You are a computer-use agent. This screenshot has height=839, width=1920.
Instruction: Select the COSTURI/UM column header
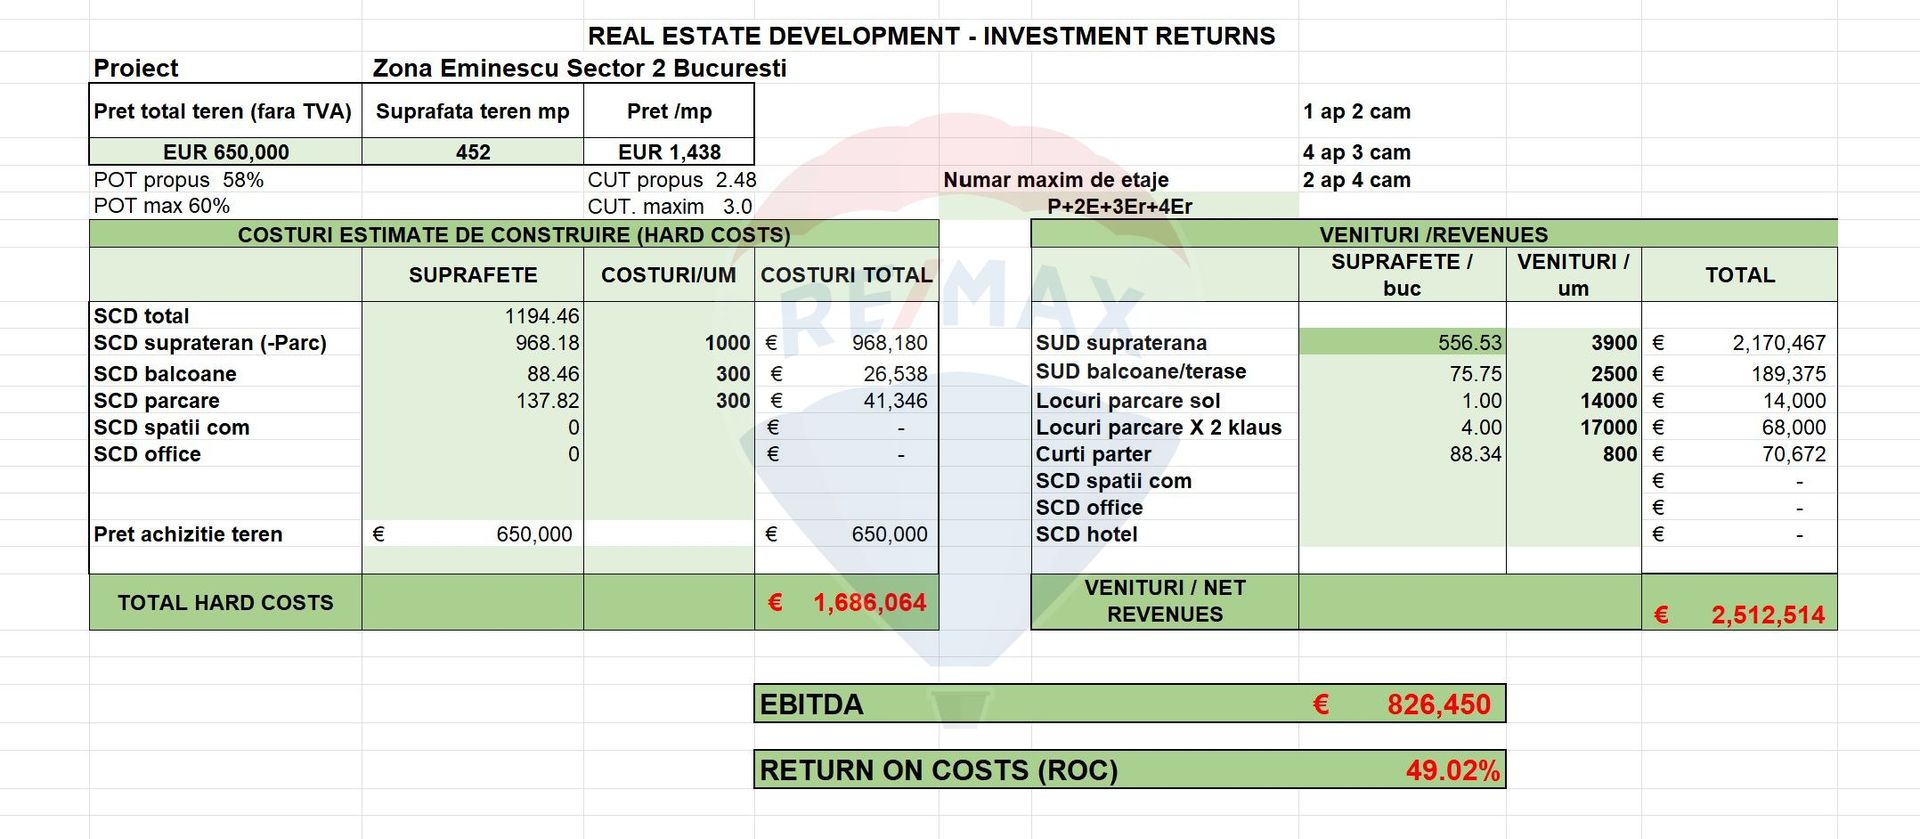pos(668,275)
